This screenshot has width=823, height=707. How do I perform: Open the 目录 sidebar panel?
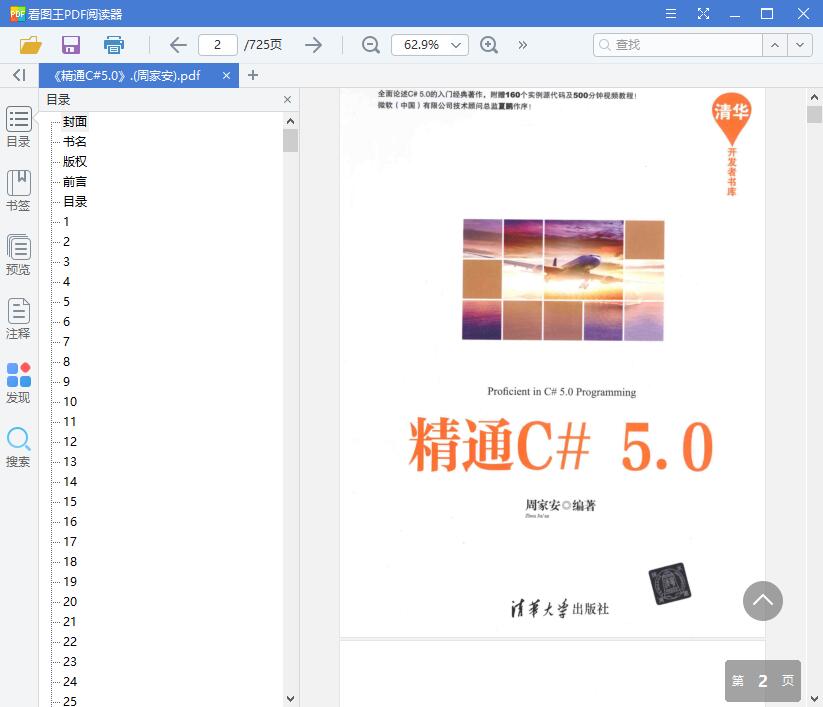(x=18, y=128)
